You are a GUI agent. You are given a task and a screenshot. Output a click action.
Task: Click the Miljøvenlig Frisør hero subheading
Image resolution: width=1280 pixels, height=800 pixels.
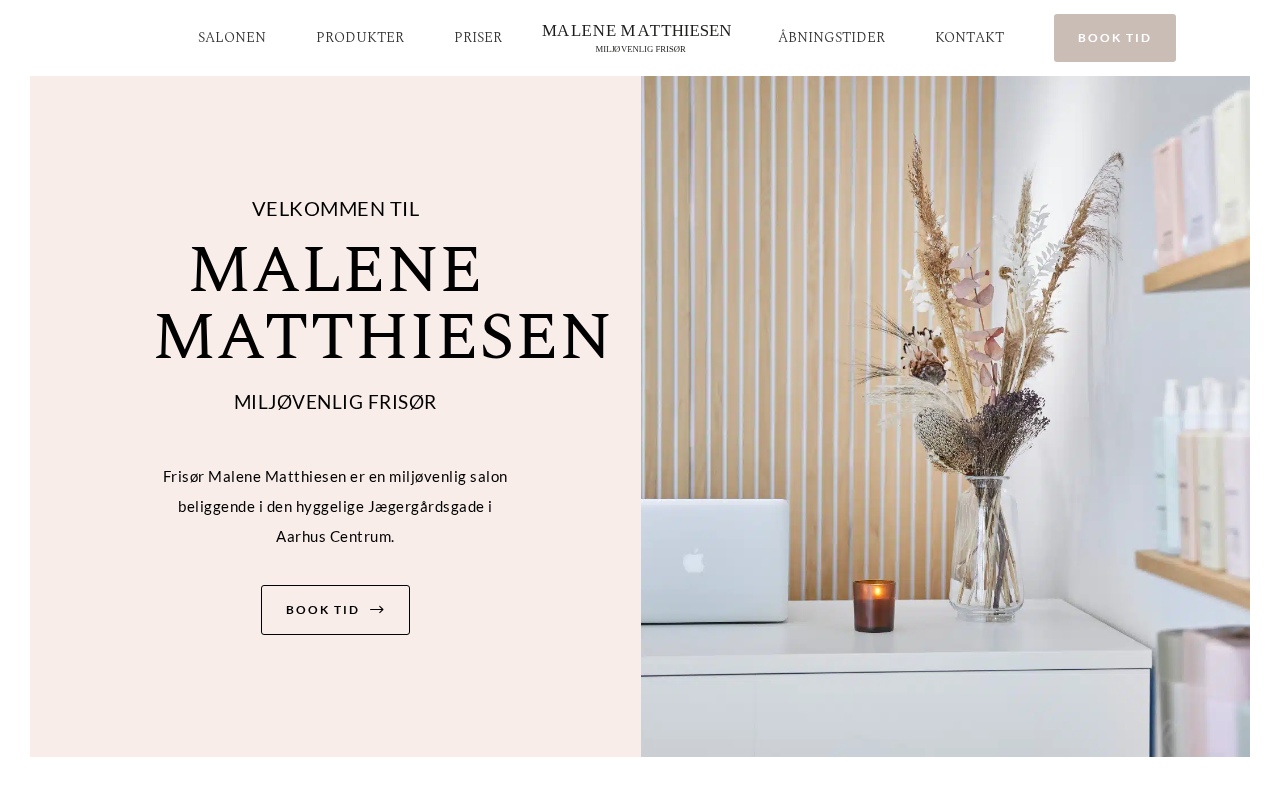[x=335, y=402]
